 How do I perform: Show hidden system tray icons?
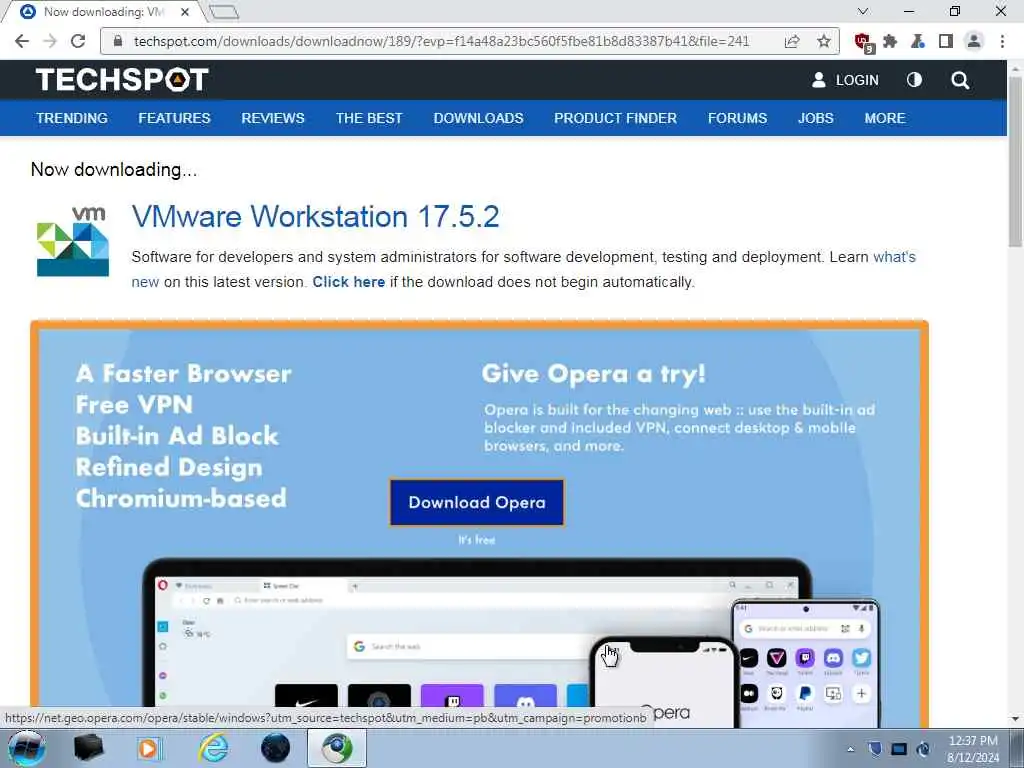coord(850,749)
